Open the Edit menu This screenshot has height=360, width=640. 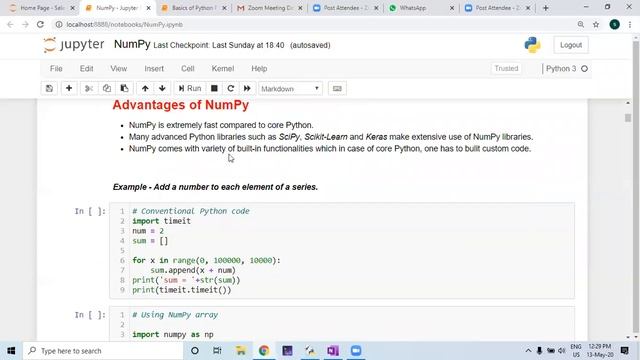click(87, 69)
